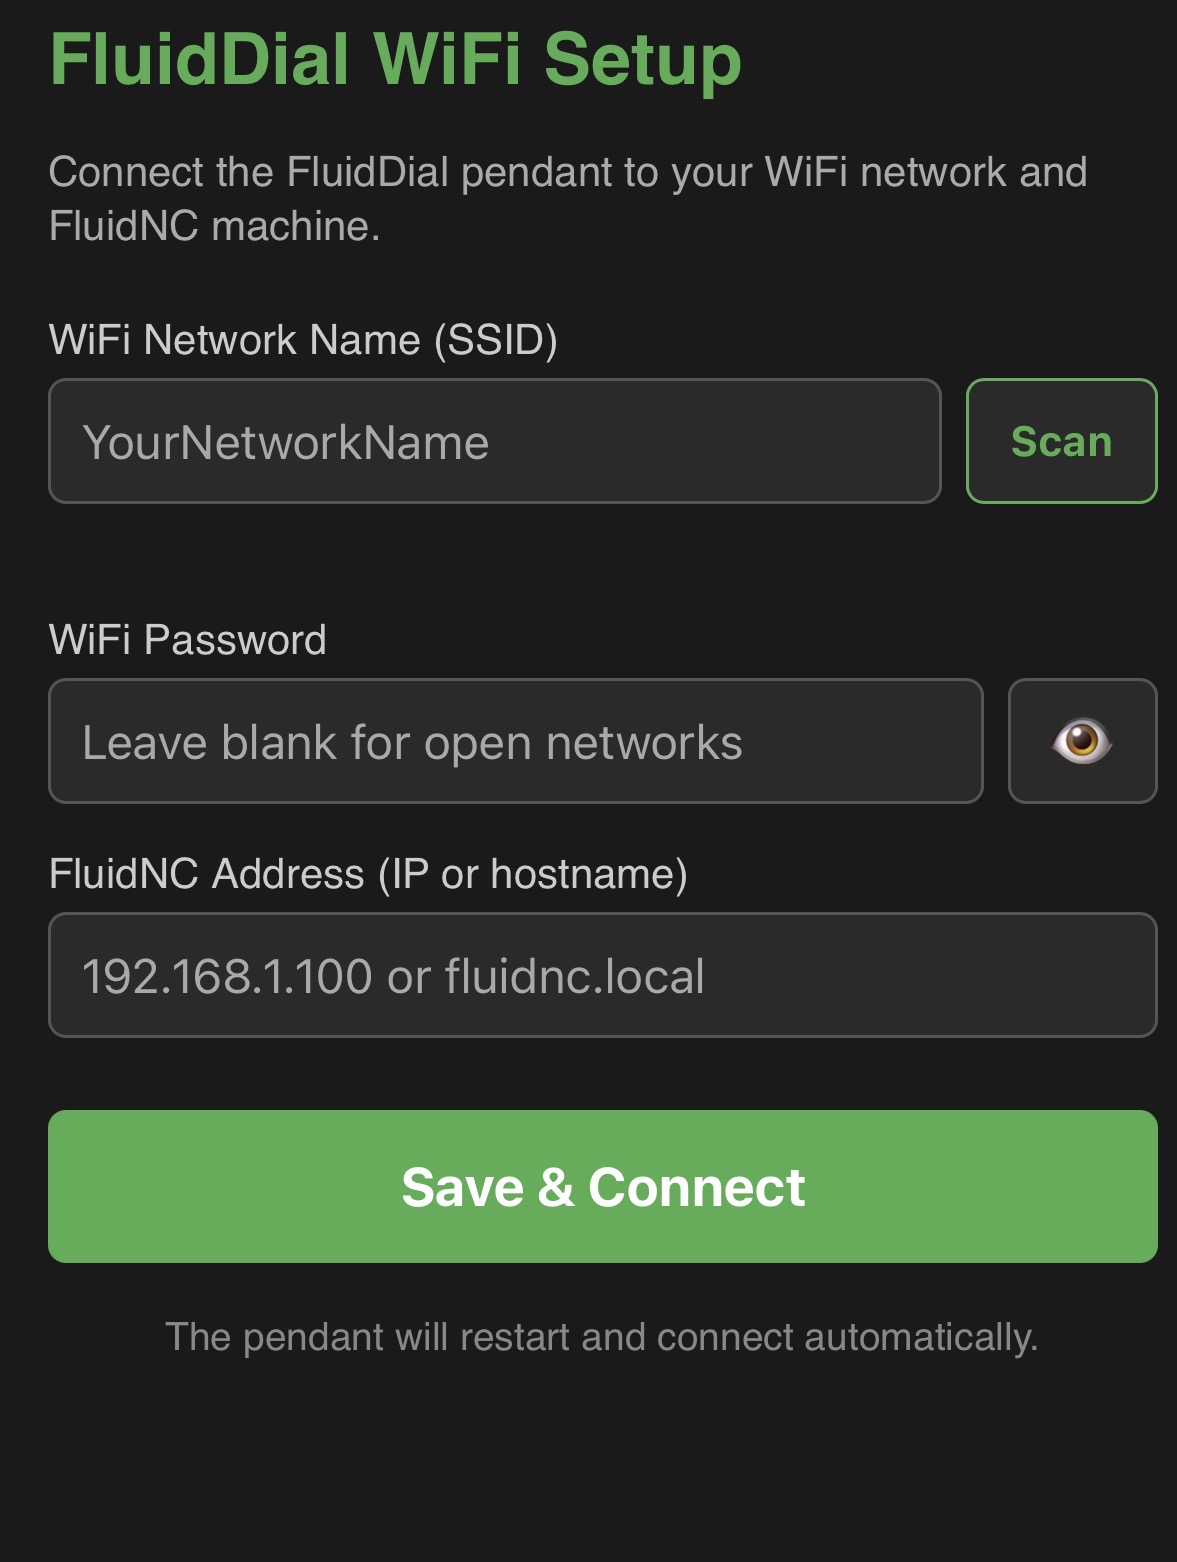
Task: Tap the Leave blank for open networks placeholder
Action: pos(412,743)
